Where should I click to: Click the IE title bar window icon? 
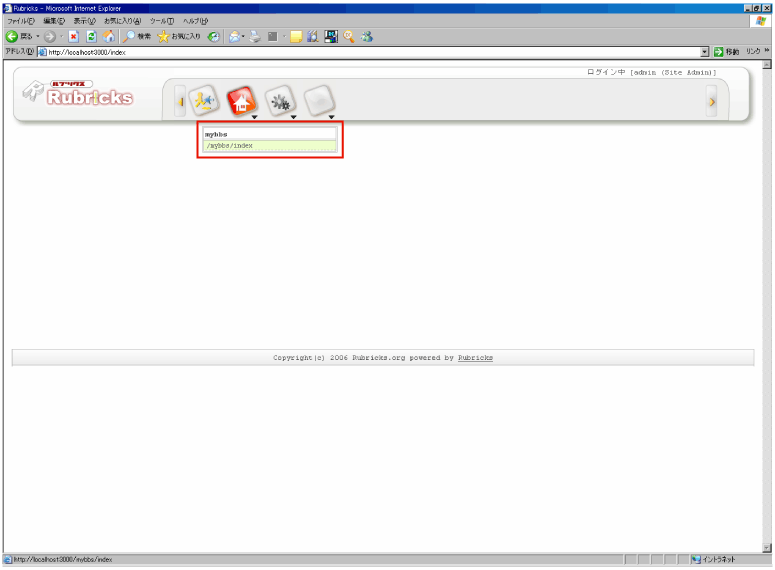pos(7,8)
